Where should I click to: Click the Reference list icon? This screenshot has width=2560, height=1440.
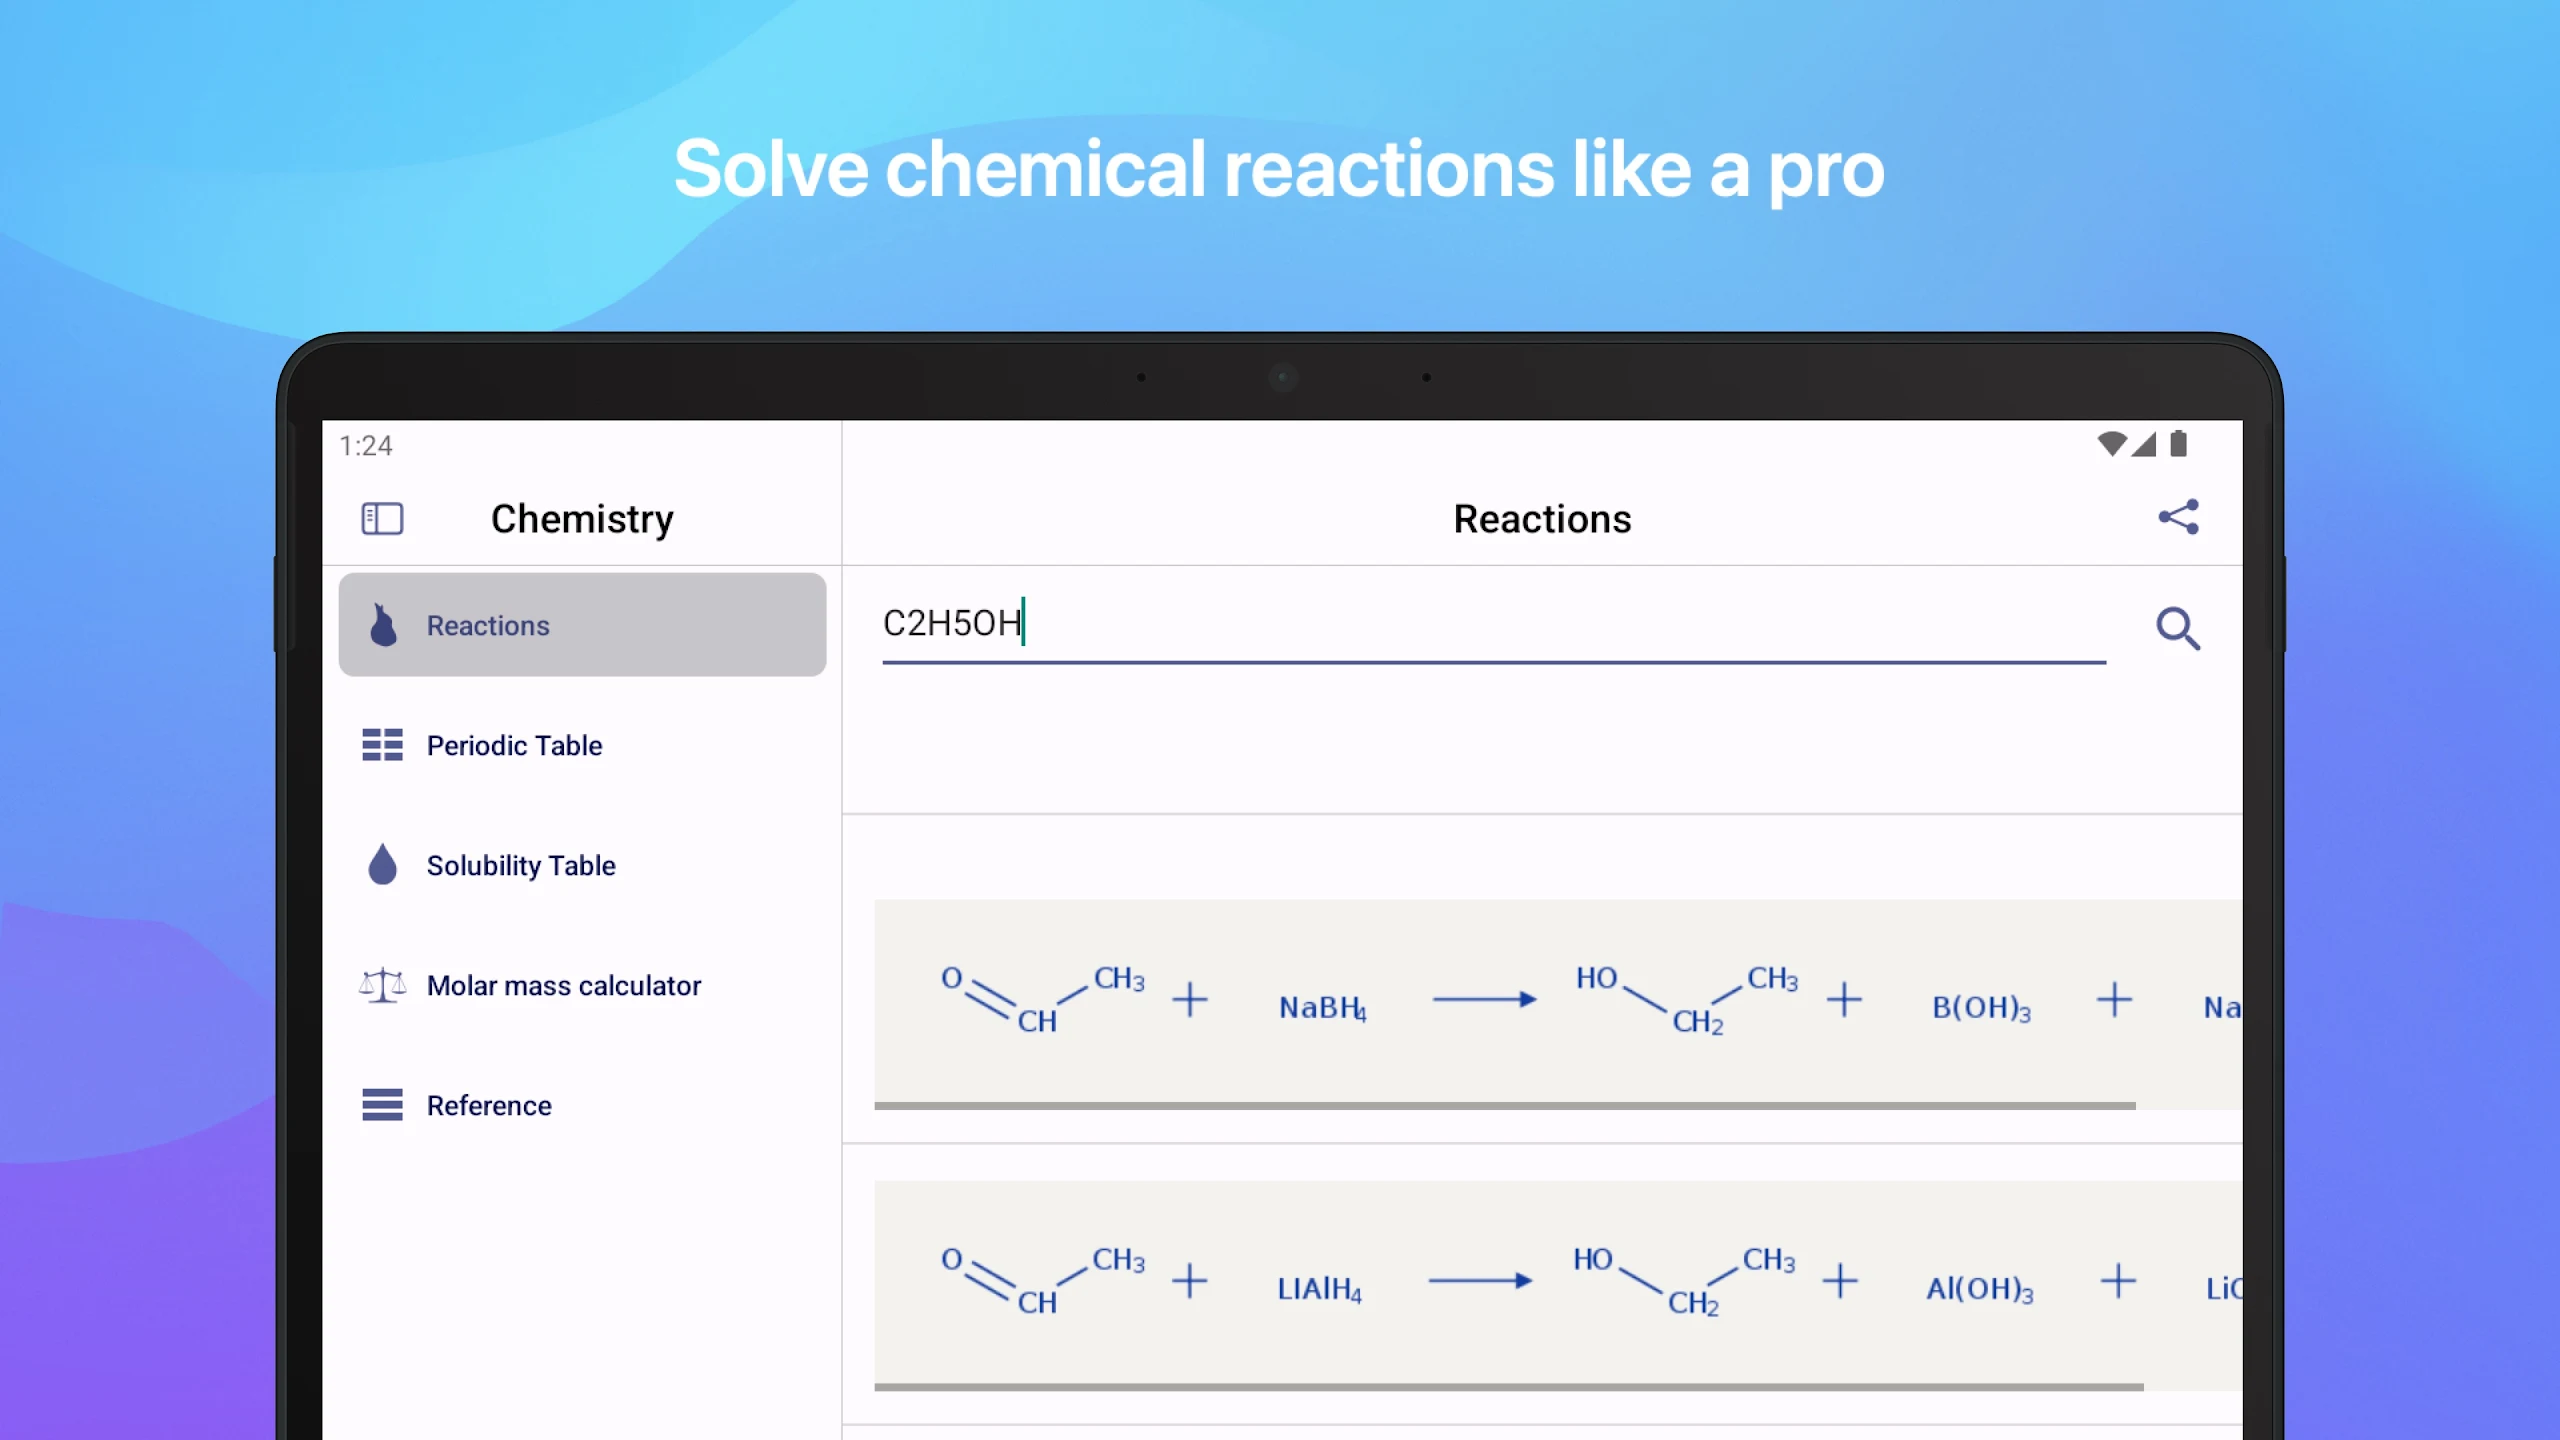click(382, 1105)
